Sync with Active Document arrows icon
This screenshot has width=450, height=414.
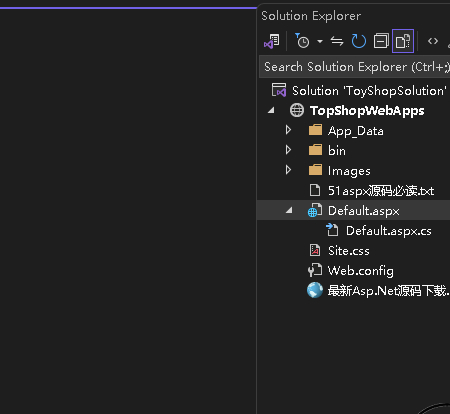tap(337, 41)
